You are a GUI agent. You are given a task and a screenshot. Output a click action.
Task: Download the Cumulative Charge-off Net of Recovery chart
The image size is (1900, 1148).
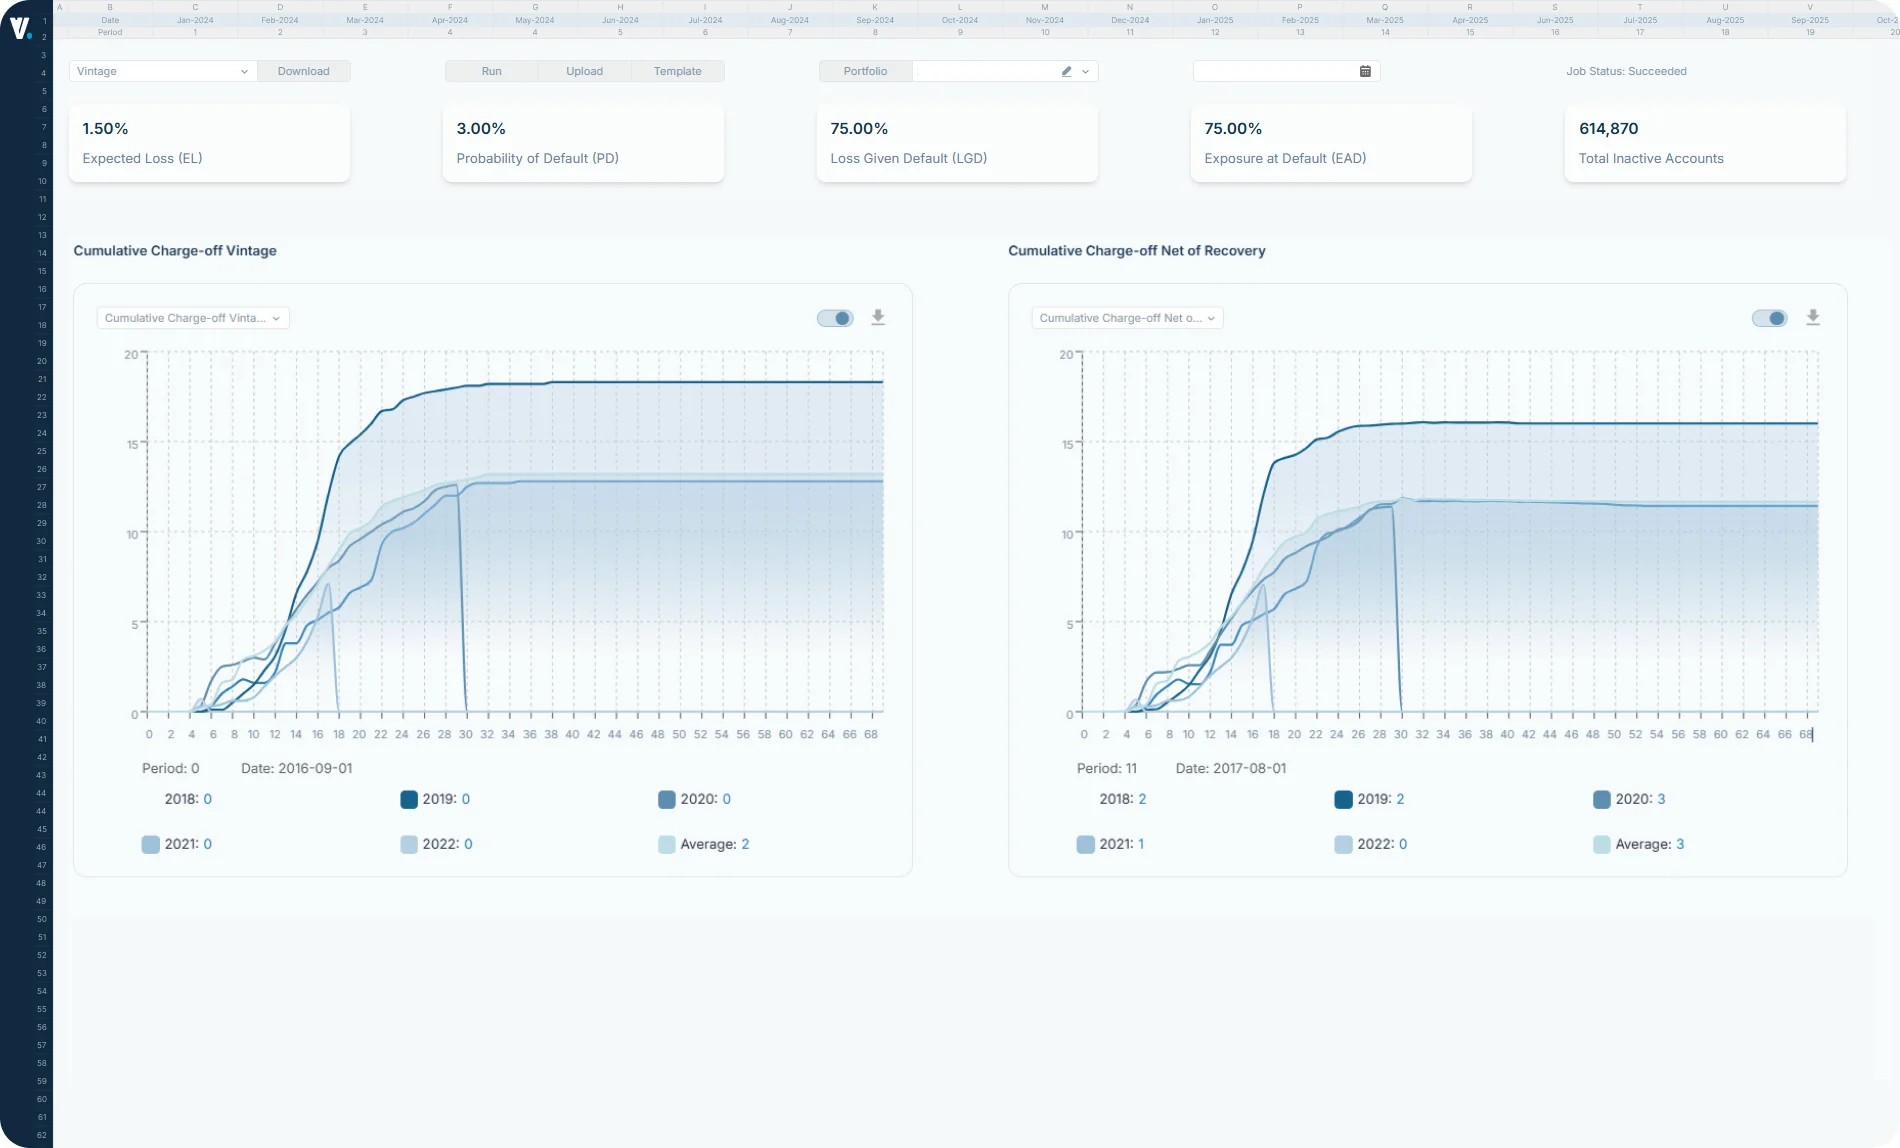pos(1813,317)
